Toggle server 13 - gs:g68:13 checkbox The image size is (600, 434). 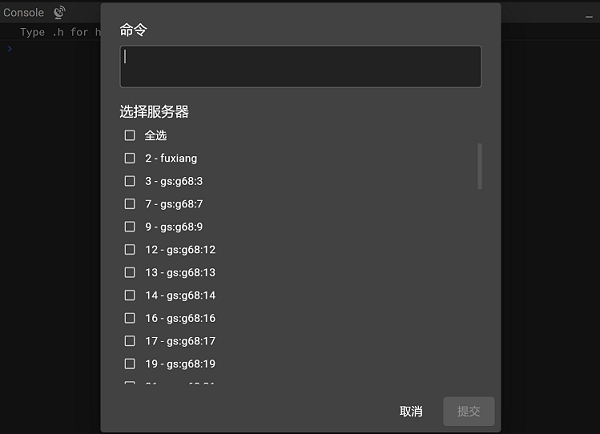click(130, 272)
